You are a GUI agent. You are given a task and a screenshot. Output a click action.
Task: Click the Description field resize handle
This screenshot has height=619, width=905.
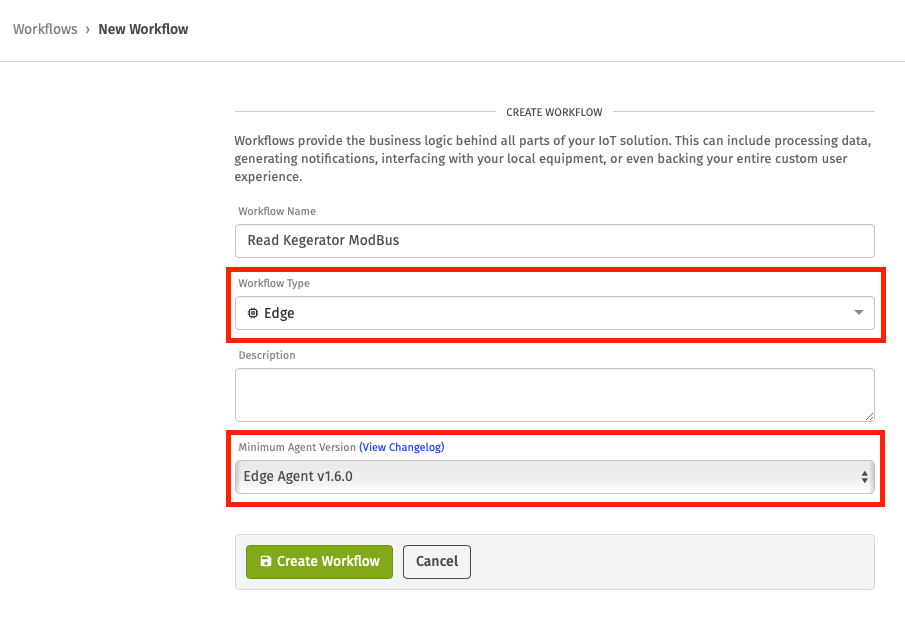tap(870, 416)
